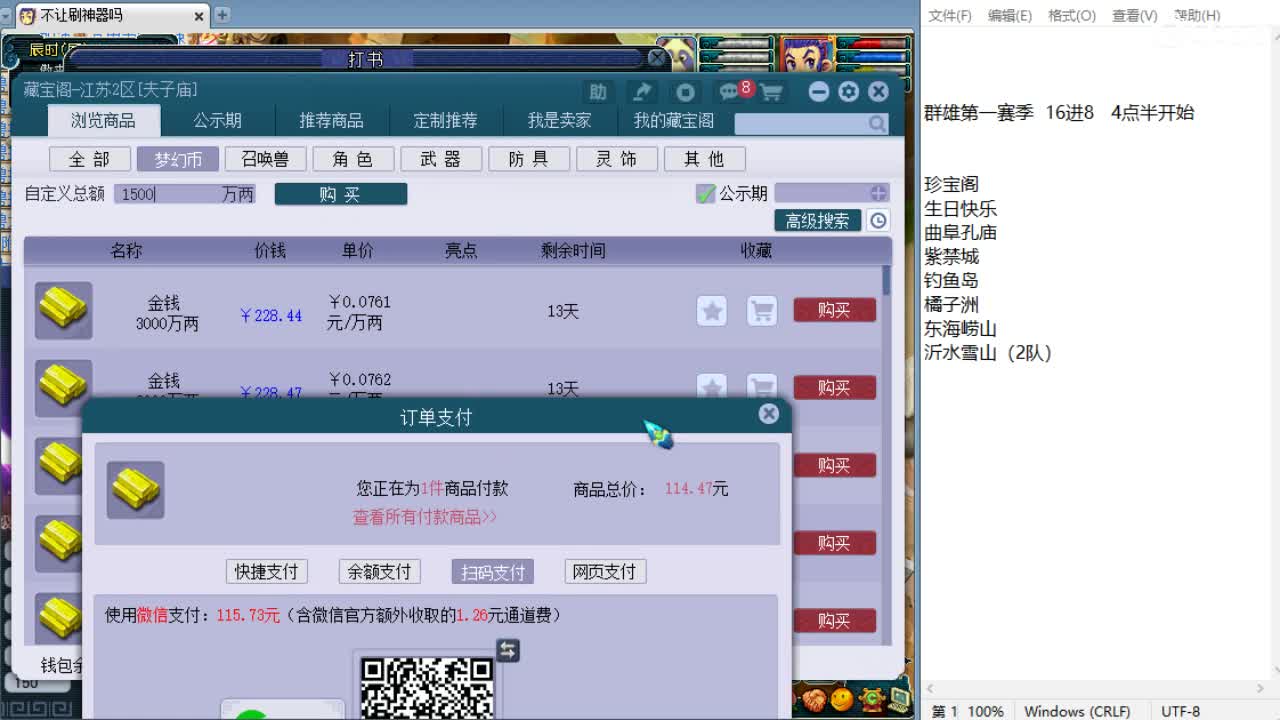Favorite the 金钱3000万两 listing with the star
Viewport: 1280px width, 720px height.
coord(712,311)
